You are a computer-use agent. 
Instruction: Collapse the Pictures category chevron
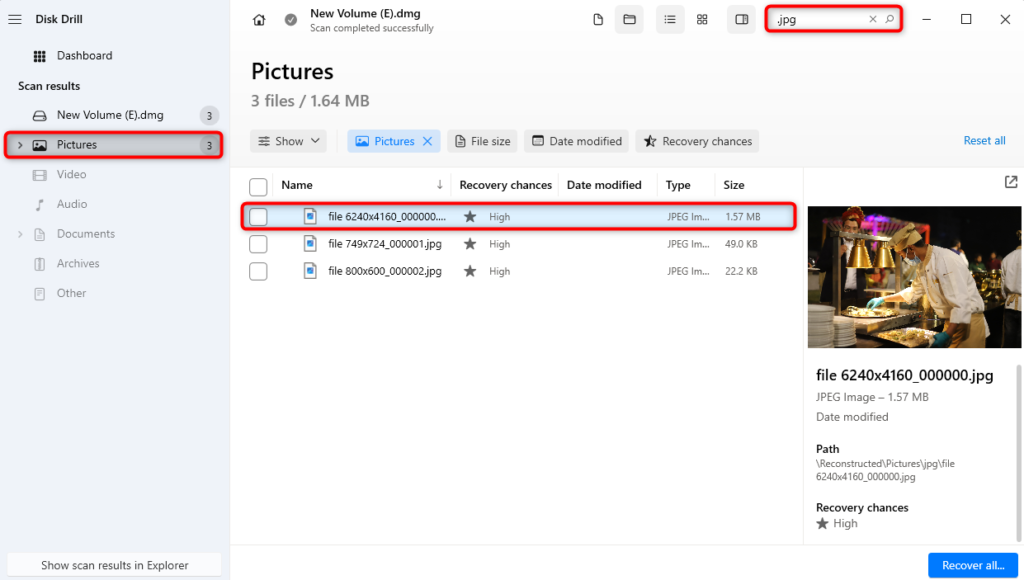pyautogui.click(x=18, y=144)
